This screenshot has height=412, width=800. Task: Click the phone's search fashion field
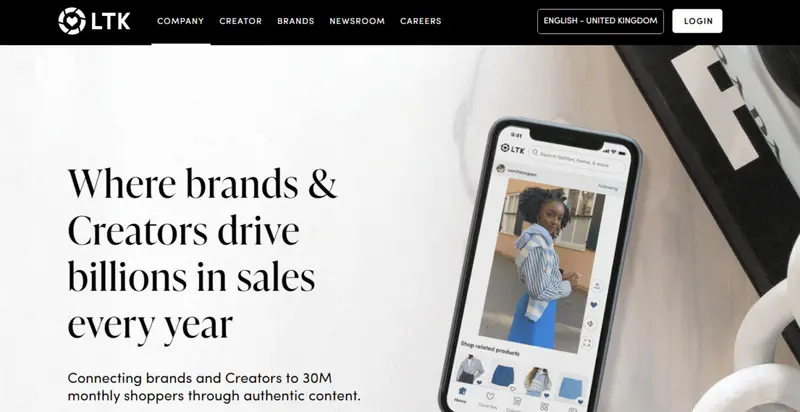(577, 160)
